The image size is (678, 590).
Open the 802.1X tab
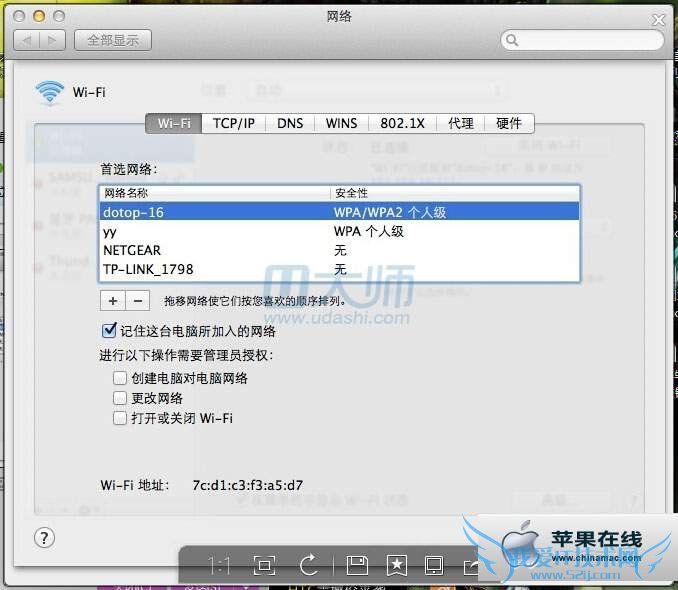(402, 124)
